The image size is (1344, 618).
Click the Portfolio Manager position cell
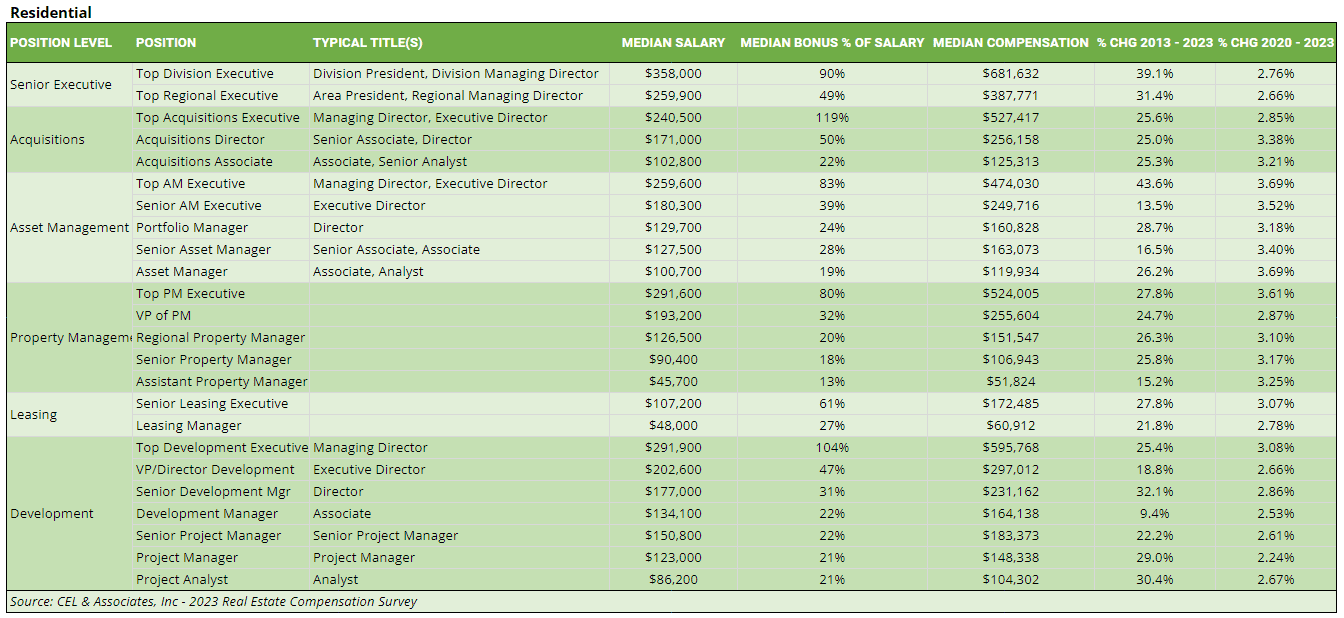click(x=192, y=228)
